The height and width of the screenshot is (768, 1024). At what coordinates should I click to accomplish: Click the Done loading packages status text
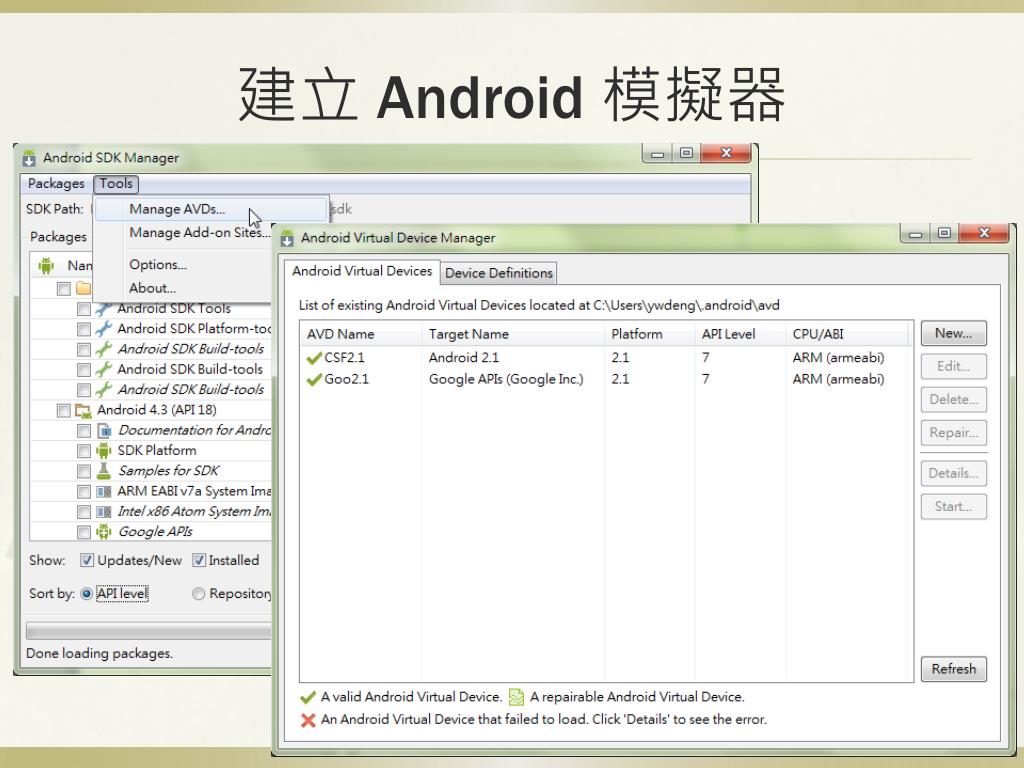pos(99,654)
